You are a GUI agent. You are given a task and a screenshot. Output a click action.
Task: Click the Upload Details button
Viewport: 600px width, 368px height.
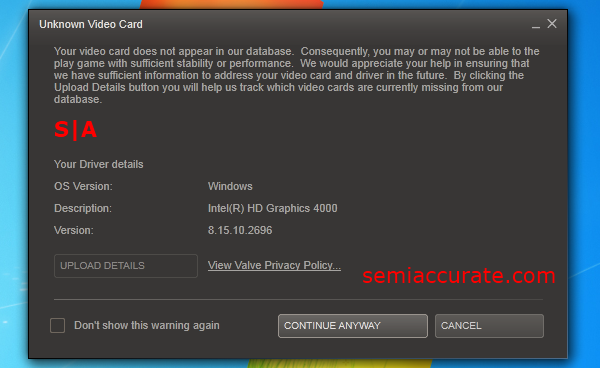click(126, 266)
